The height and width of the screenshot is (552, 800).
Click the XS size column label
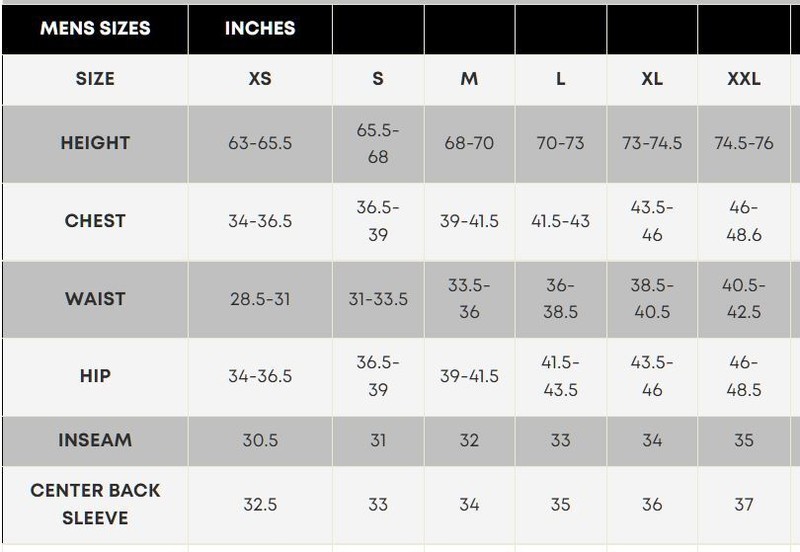pyautogui.click(x=260, y=79)
